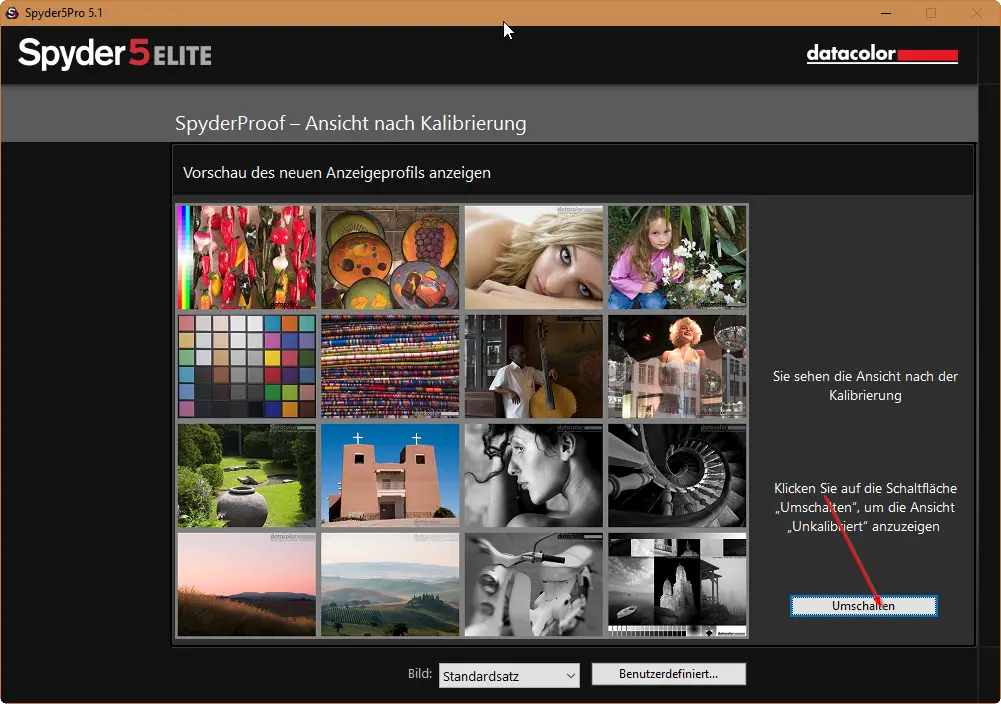Select the black-and-white test collage thumbnail
This screenshot has height=704, width=1001.
coord(677,585)
